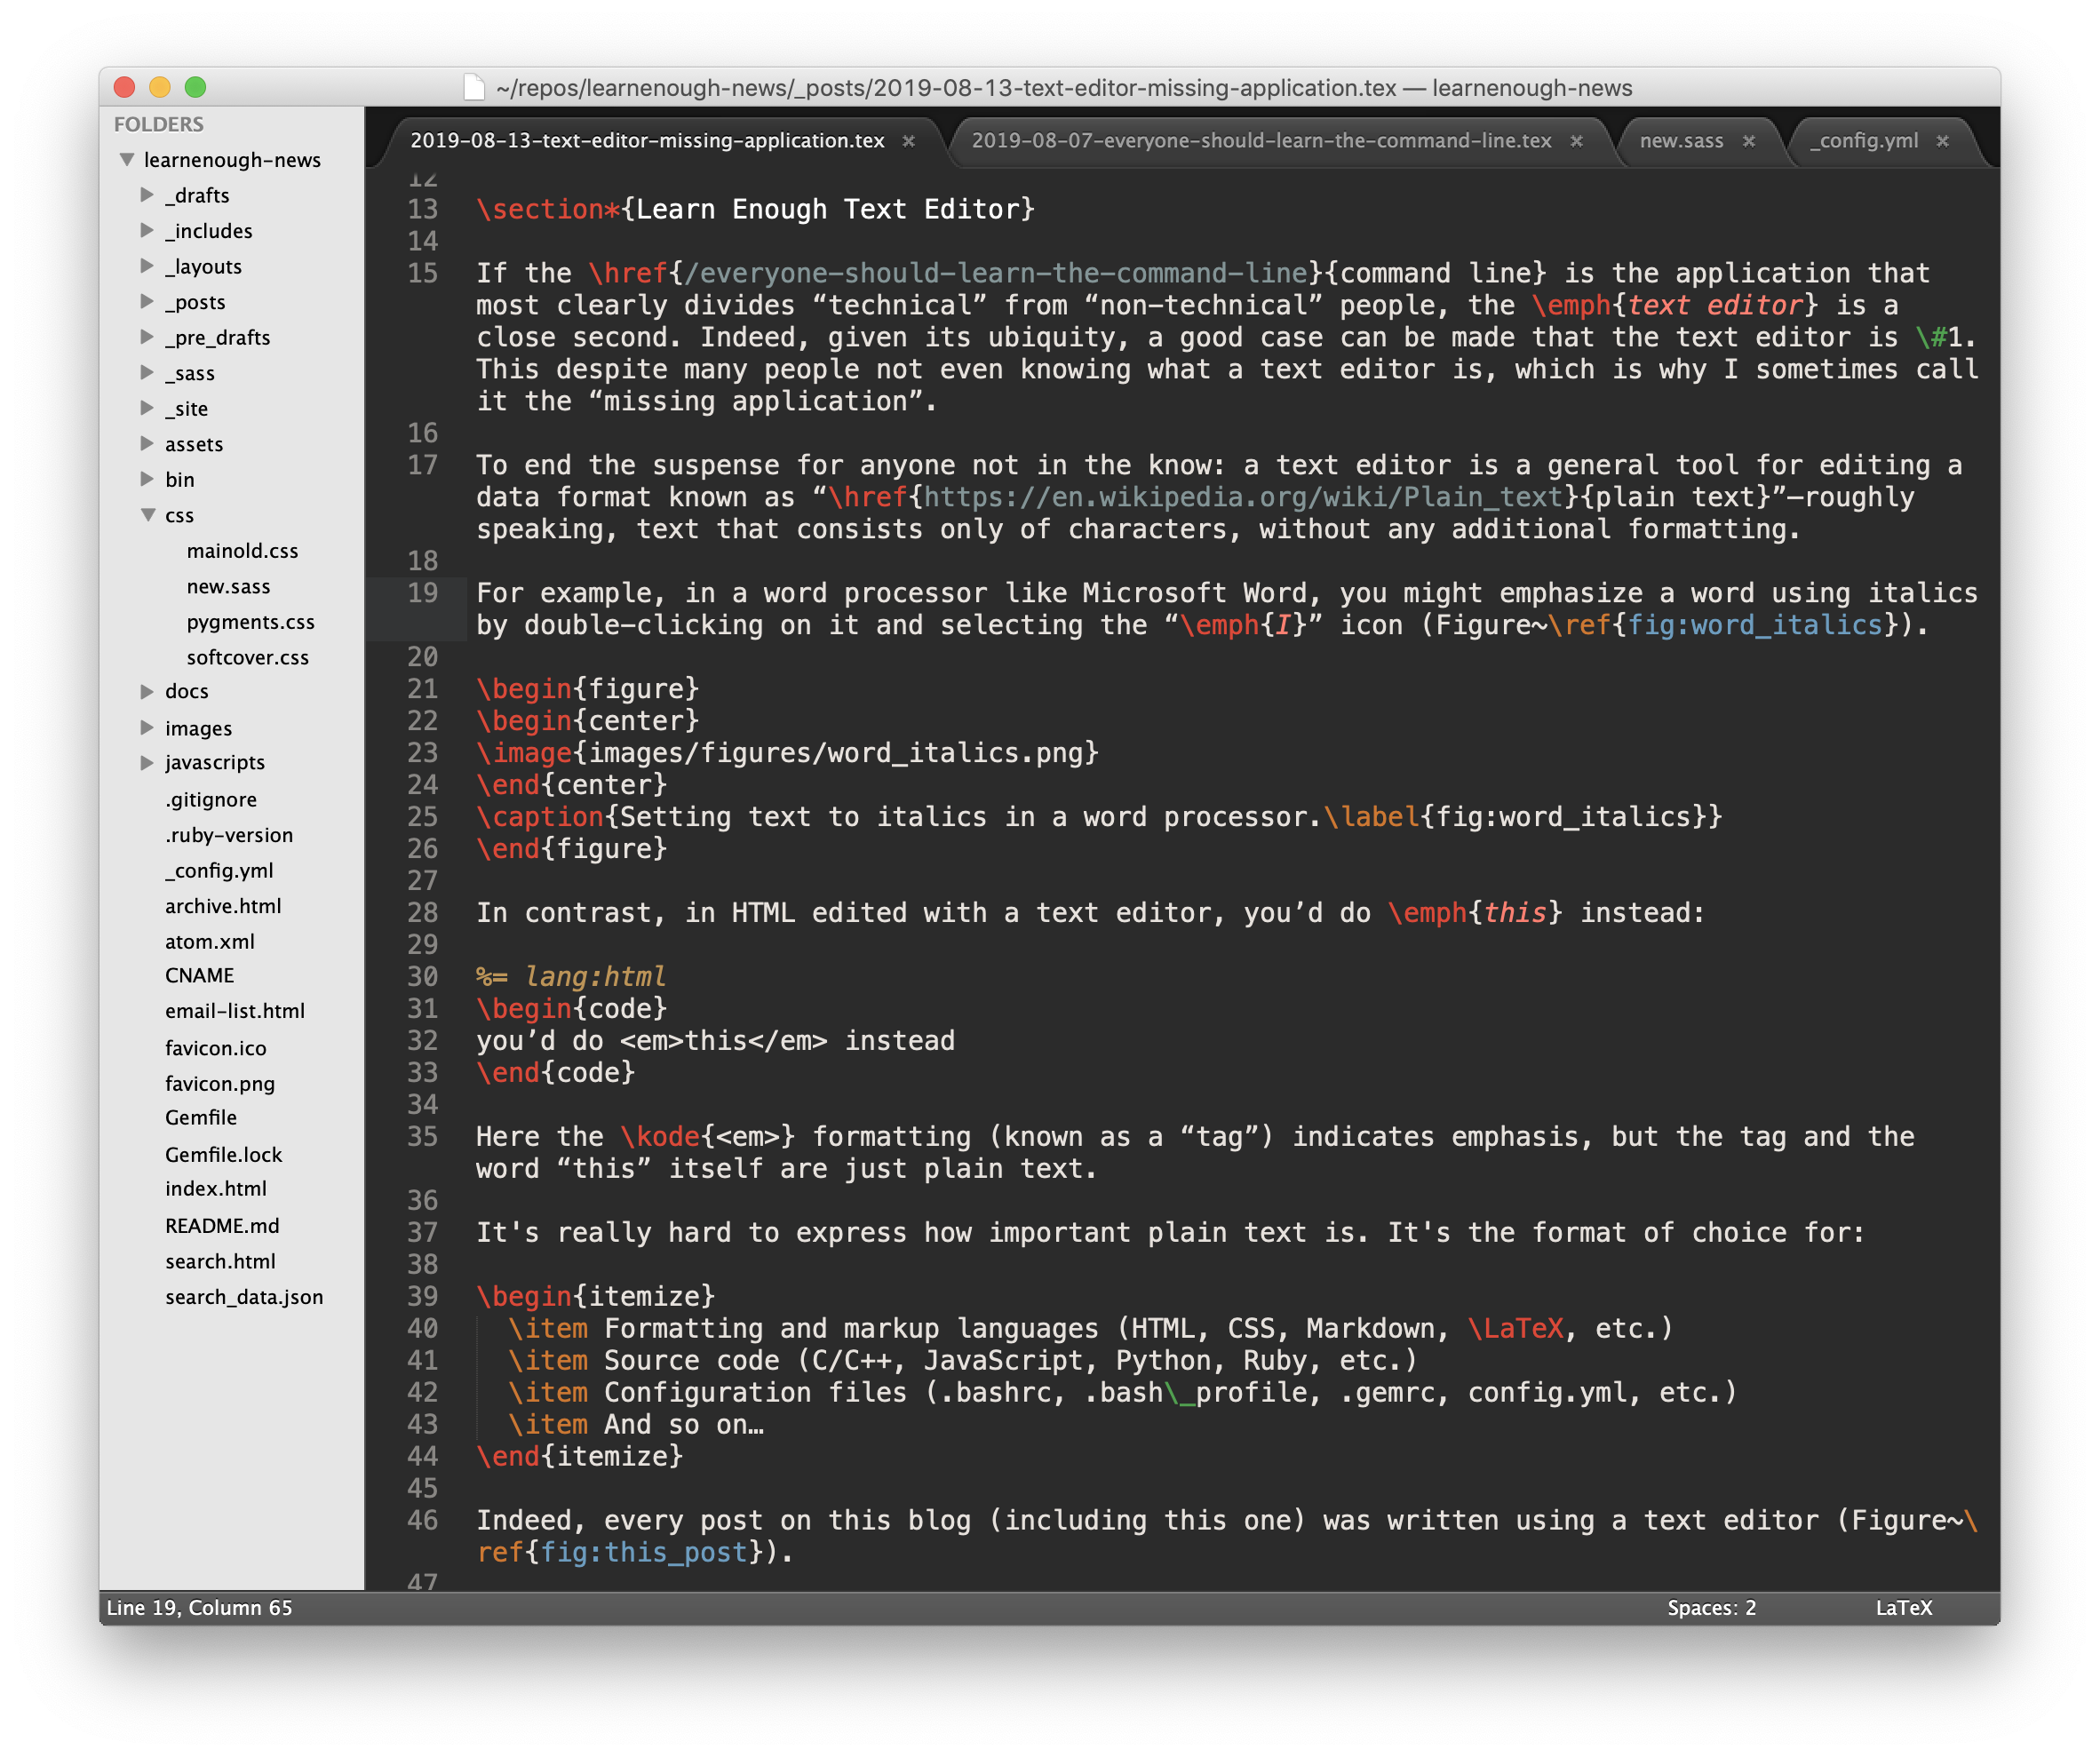Expand the images folder
The height and width of the screenshot is (1757, 2100).
click(x=147, y=728)
